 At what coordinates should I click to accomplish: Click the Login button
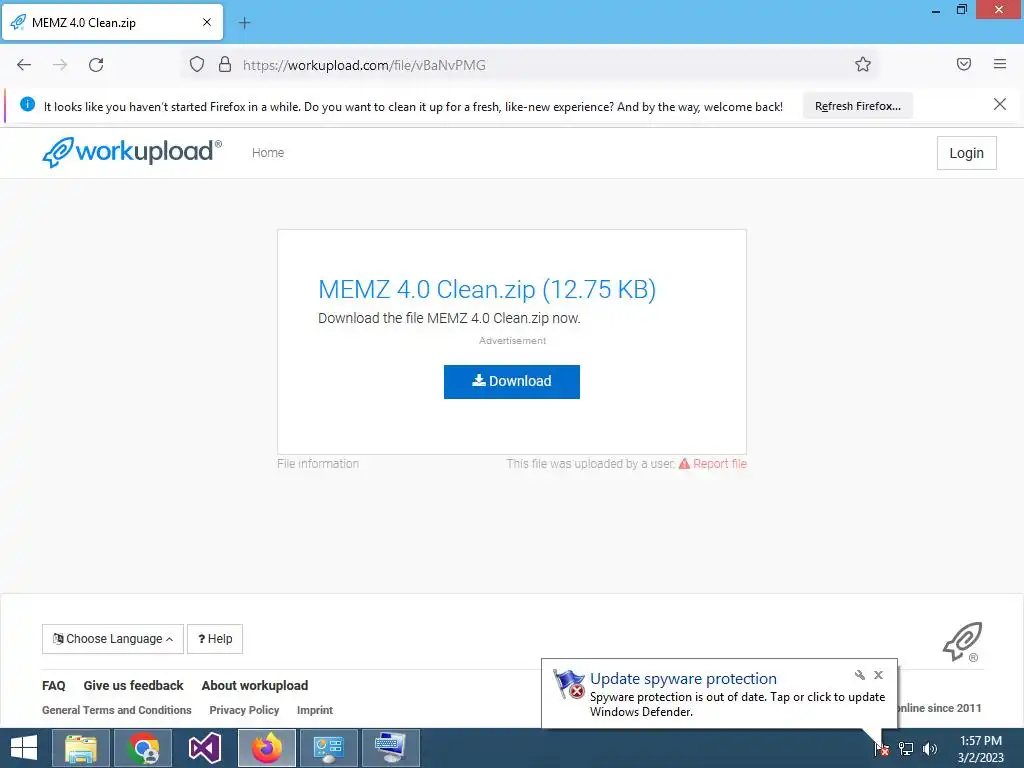click(967, 153)
